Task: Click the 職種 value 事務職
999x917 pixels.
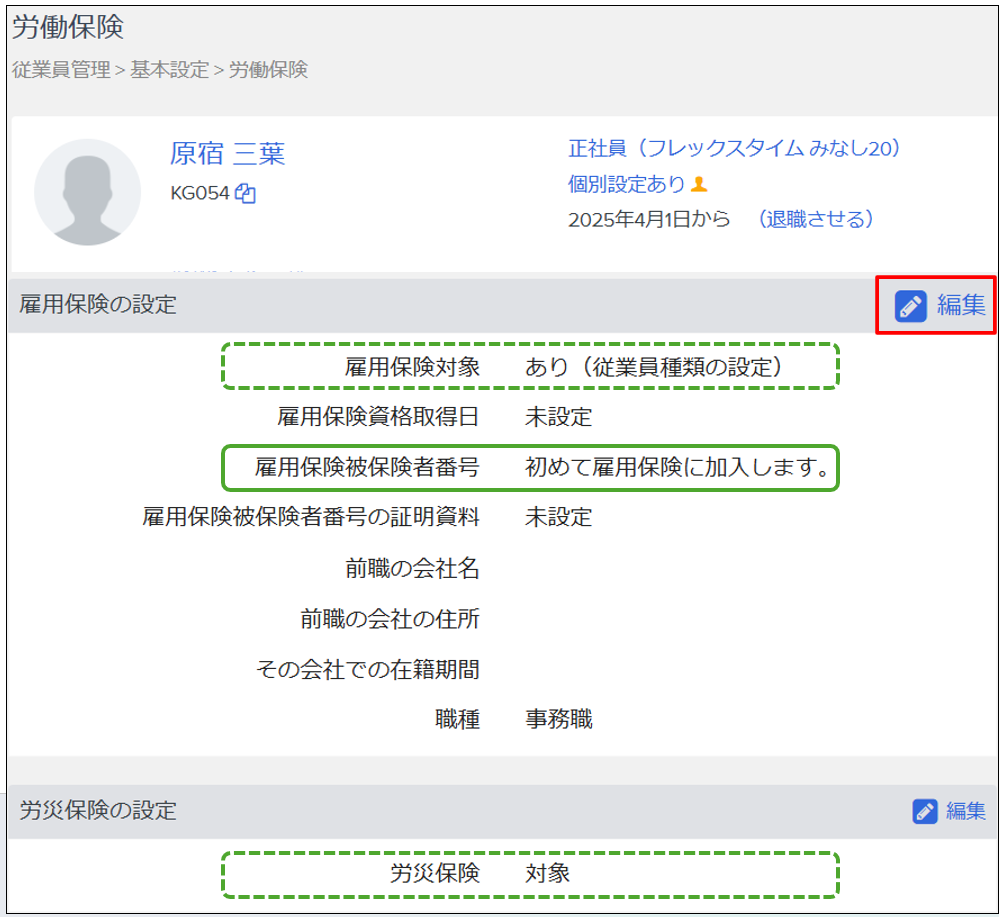Action: [x=559, y=719]
